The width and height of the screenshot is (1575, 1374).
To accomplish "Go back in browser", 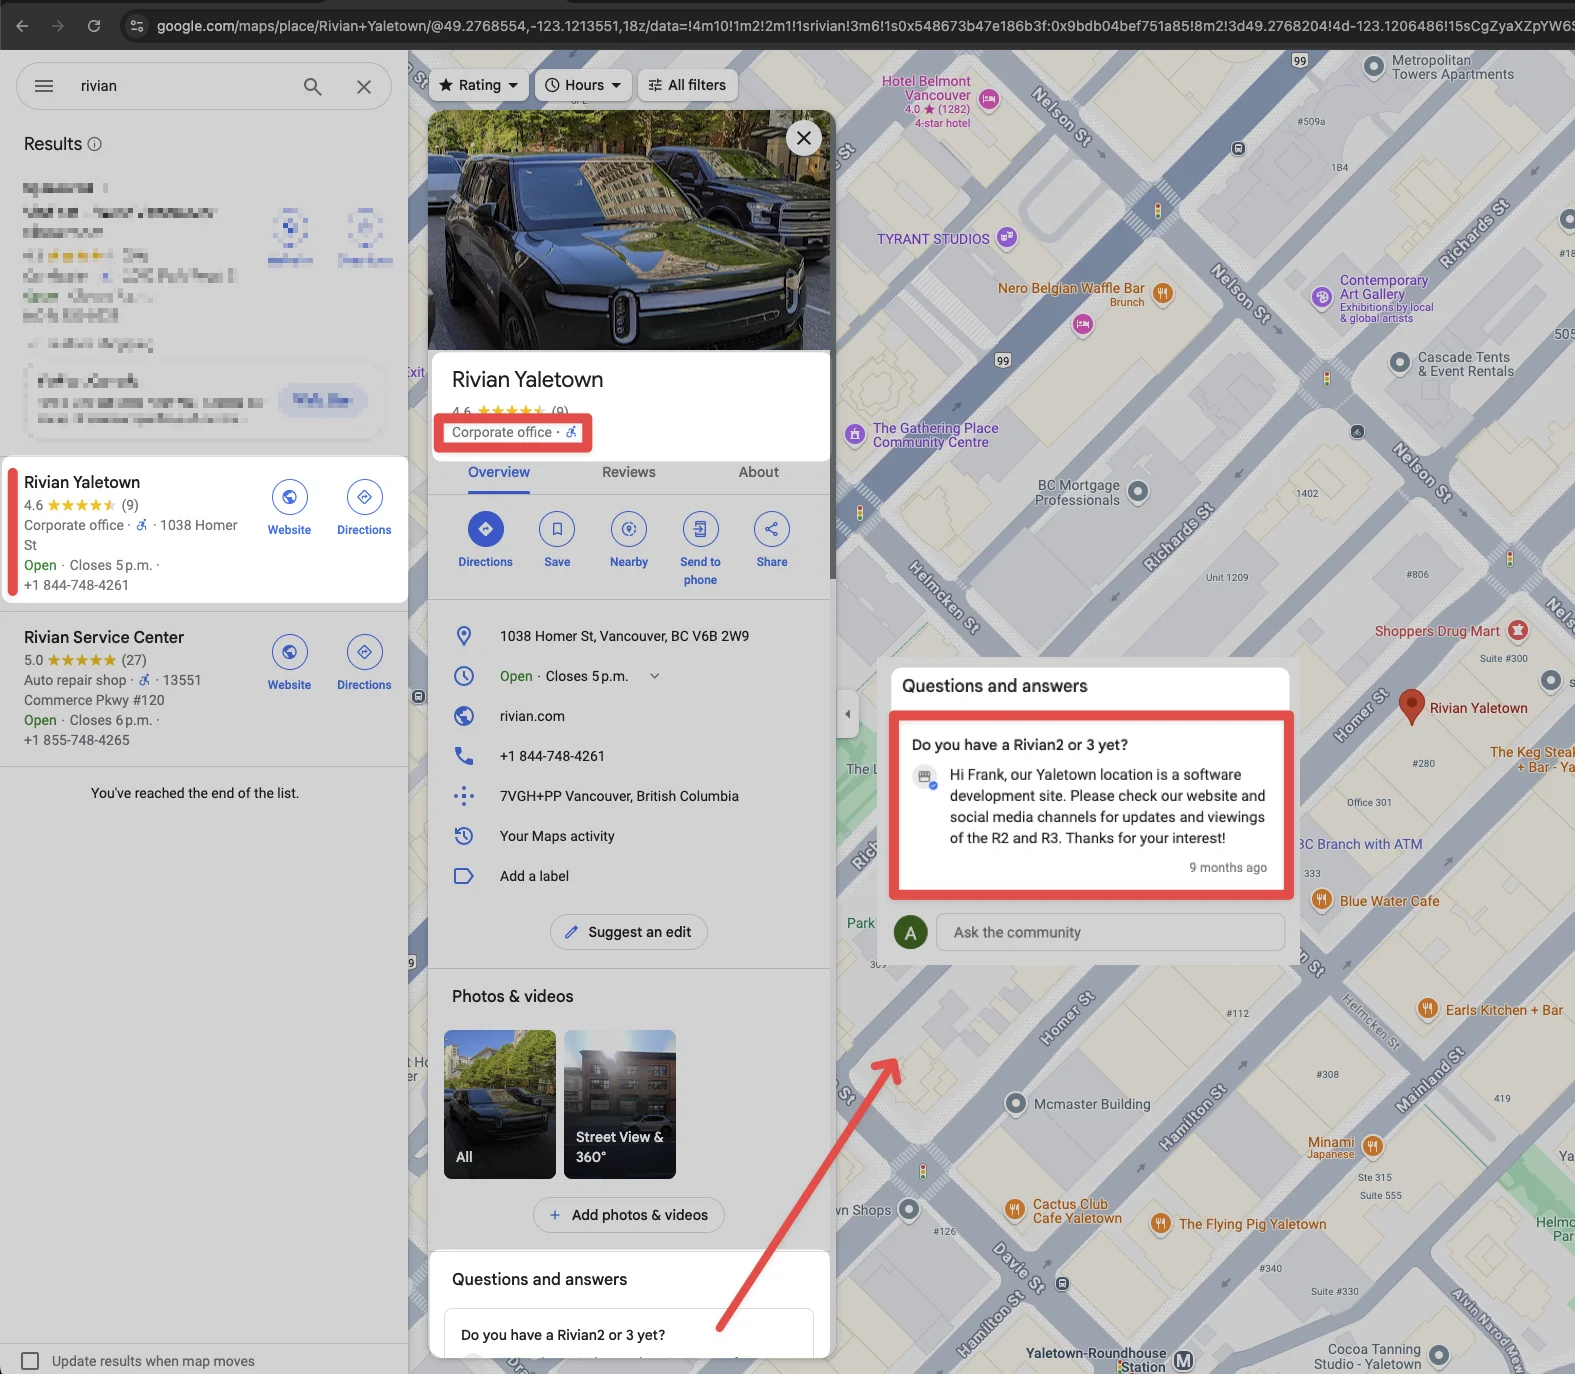I will [x=22, y=26].
